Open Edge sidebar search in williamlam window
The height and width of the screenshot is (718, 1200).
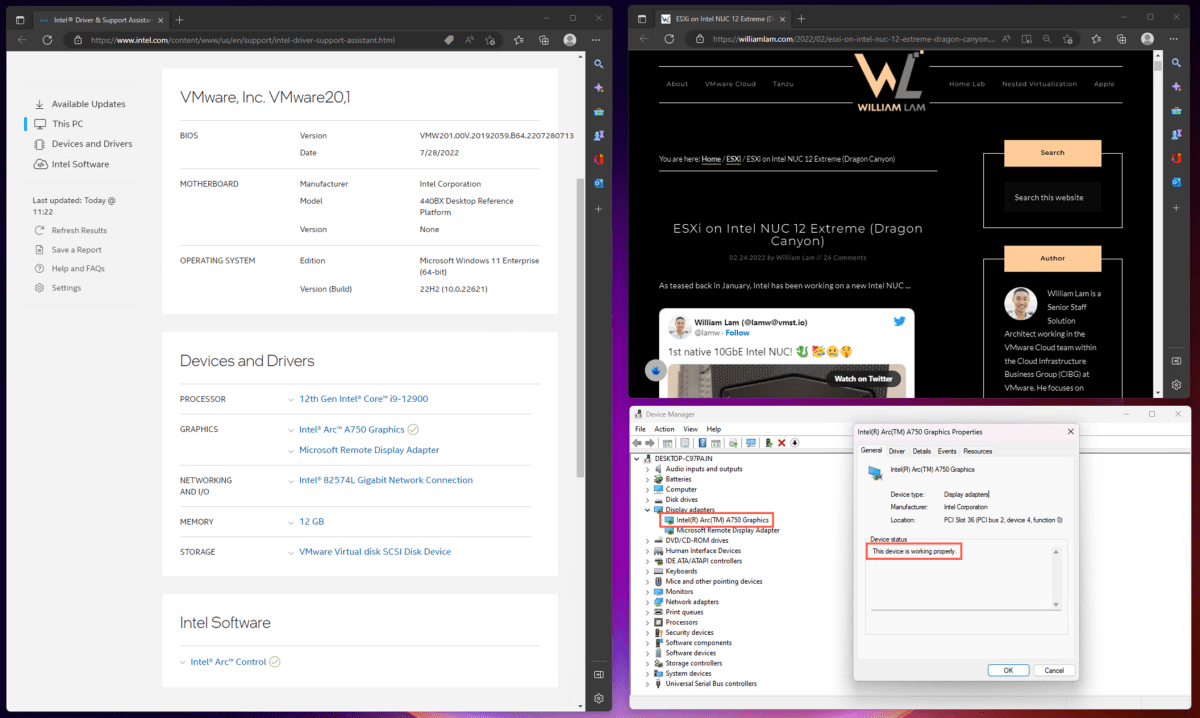click(1176, 64)
